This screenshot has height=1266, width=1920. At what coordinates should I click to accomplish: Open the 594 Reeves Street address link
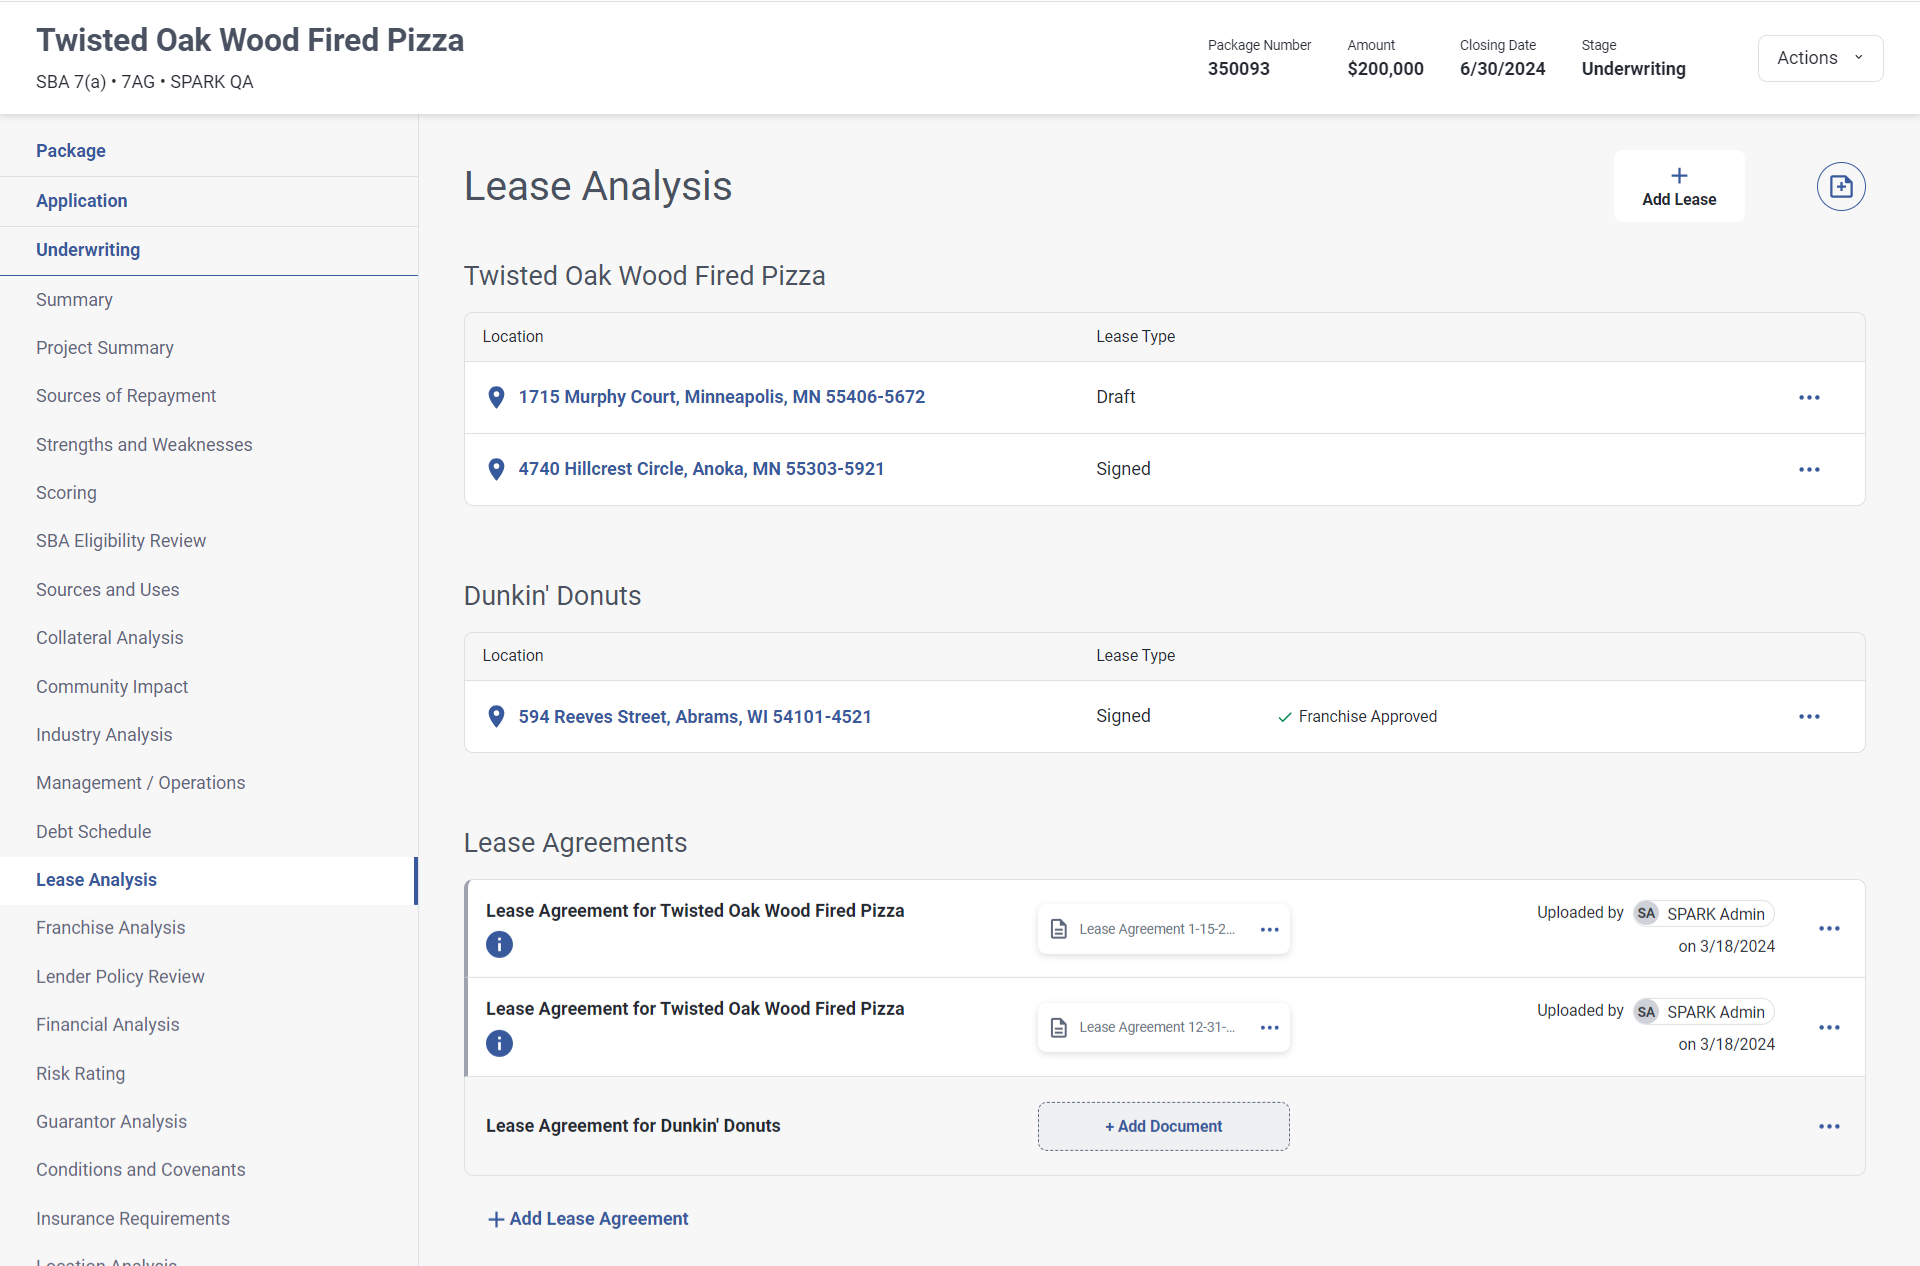point(695,717)
